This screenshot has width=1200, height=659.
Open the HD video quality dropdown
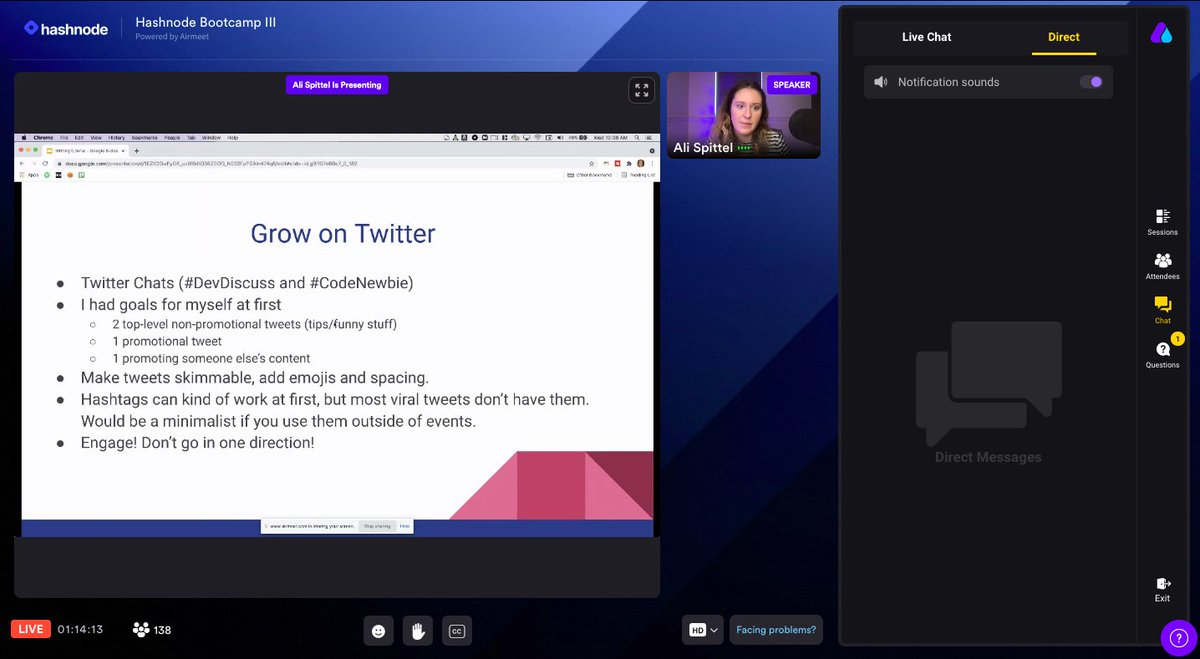[x=702, y=630]
